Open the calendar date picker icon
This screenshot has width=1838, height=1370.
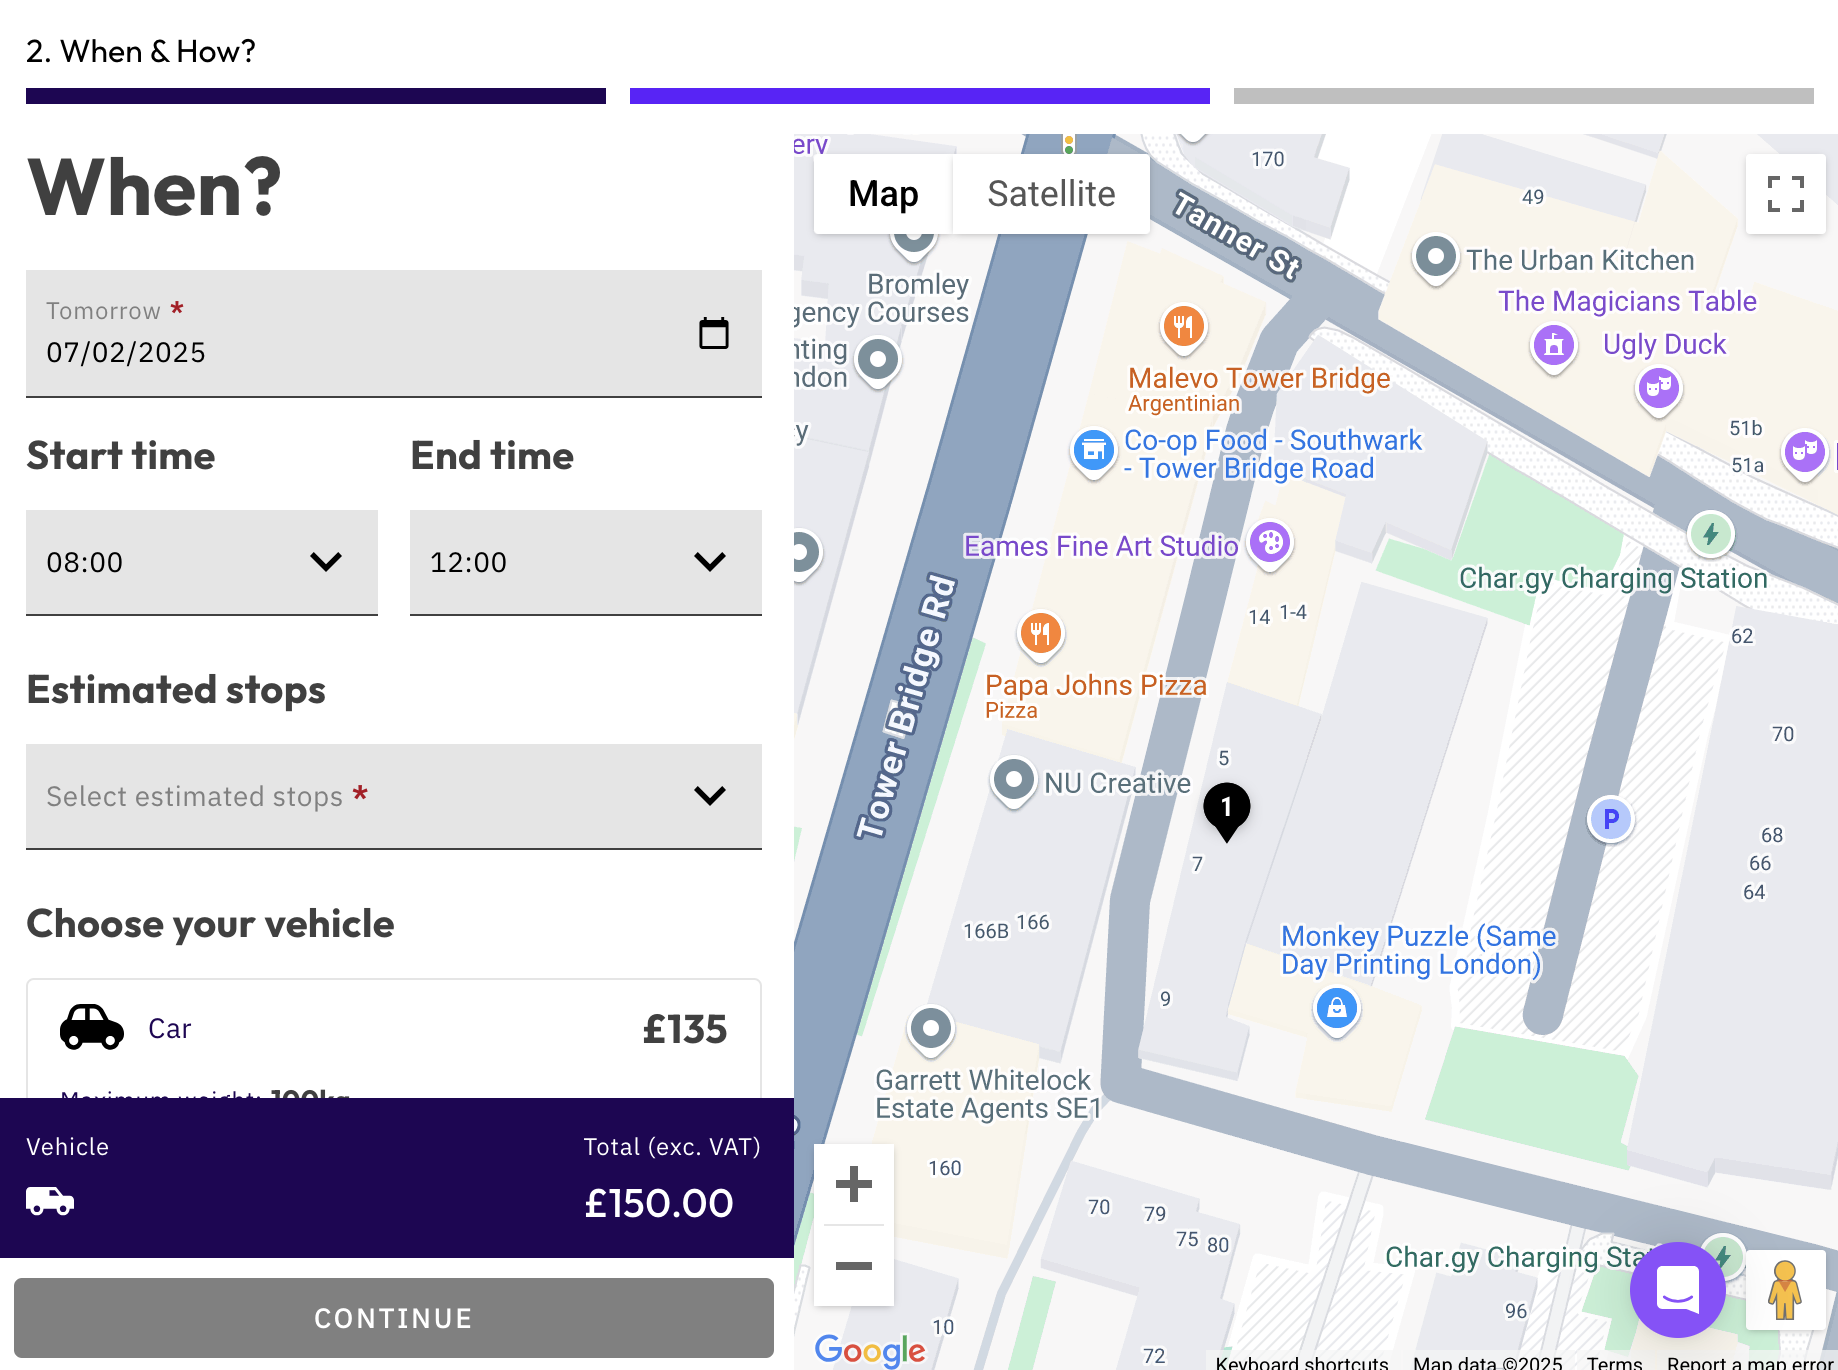coord(713,333)
